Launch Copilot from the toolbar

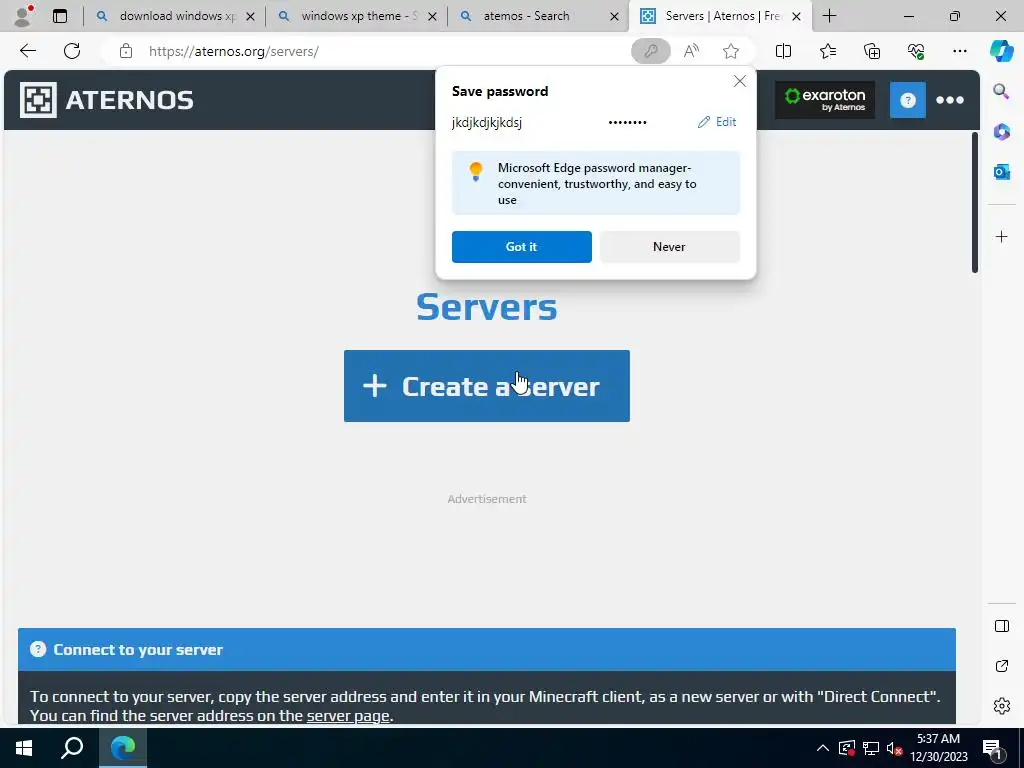click(x=1001, y=51)
